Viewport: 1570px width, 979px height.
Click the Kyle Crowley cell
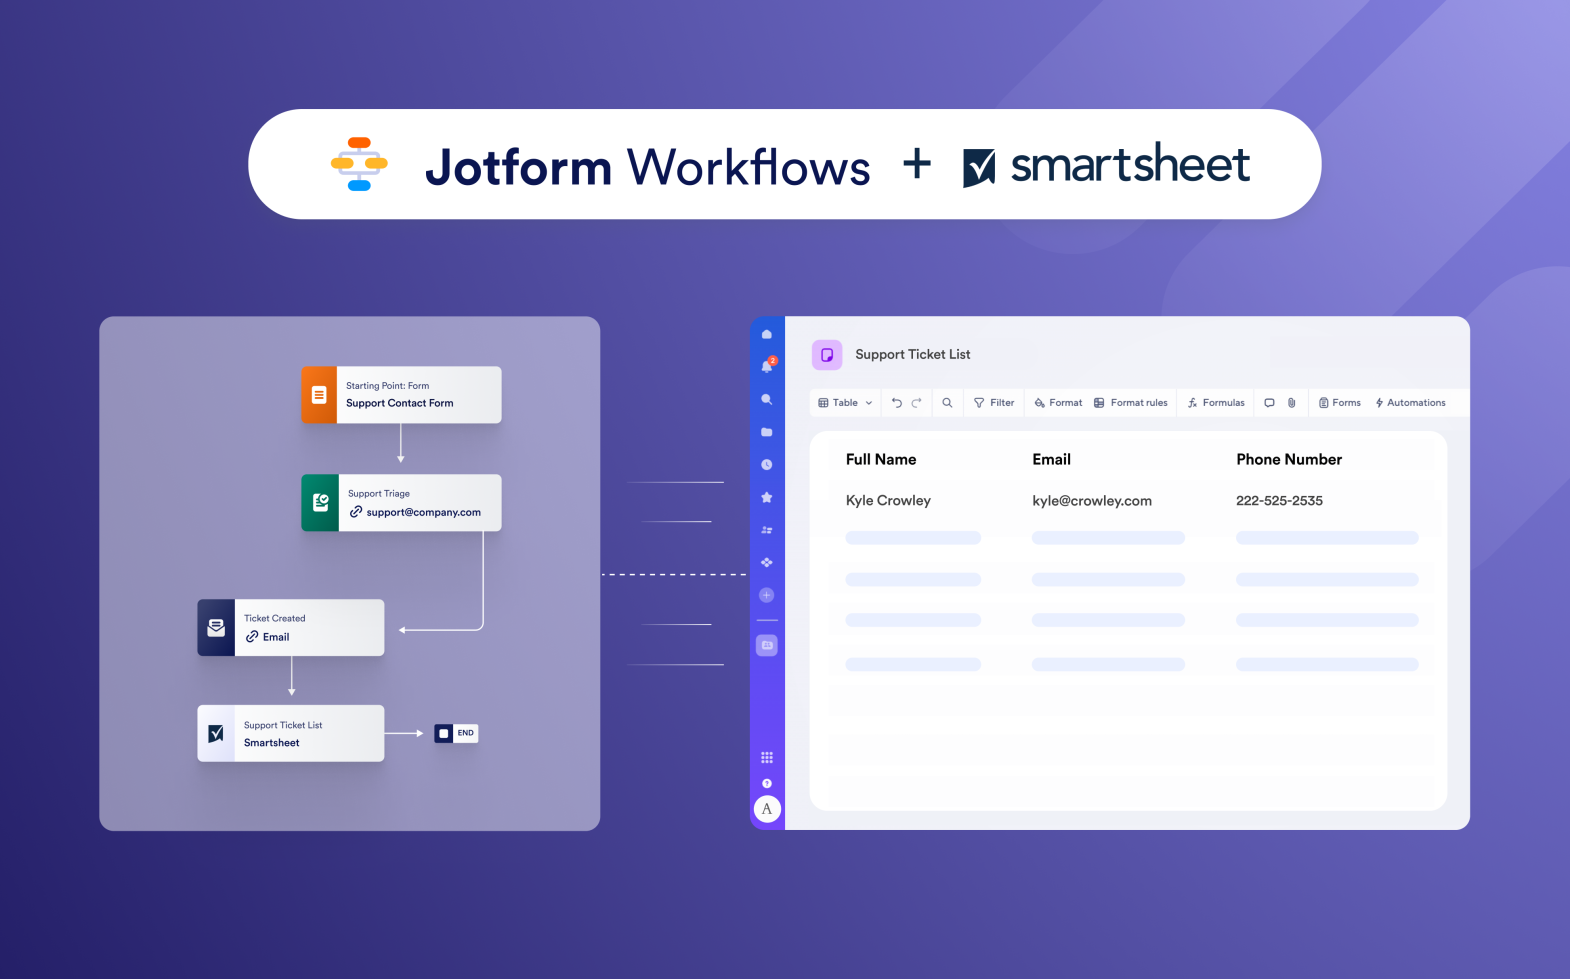tap(888, 501)
